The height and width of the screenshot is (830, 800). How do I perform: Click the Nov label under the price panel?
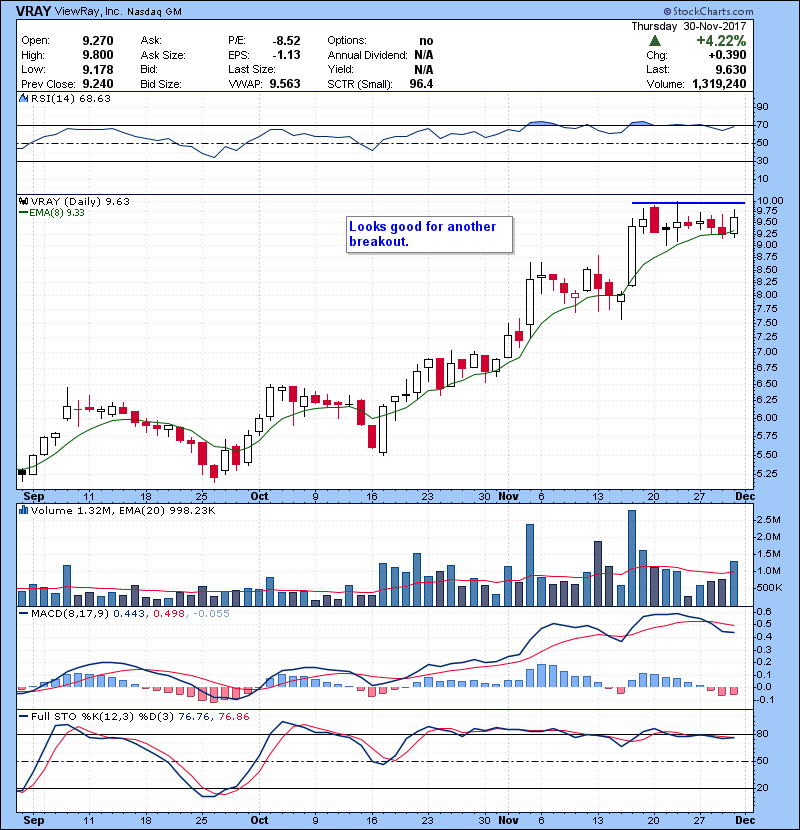click(x=508, y=496)
